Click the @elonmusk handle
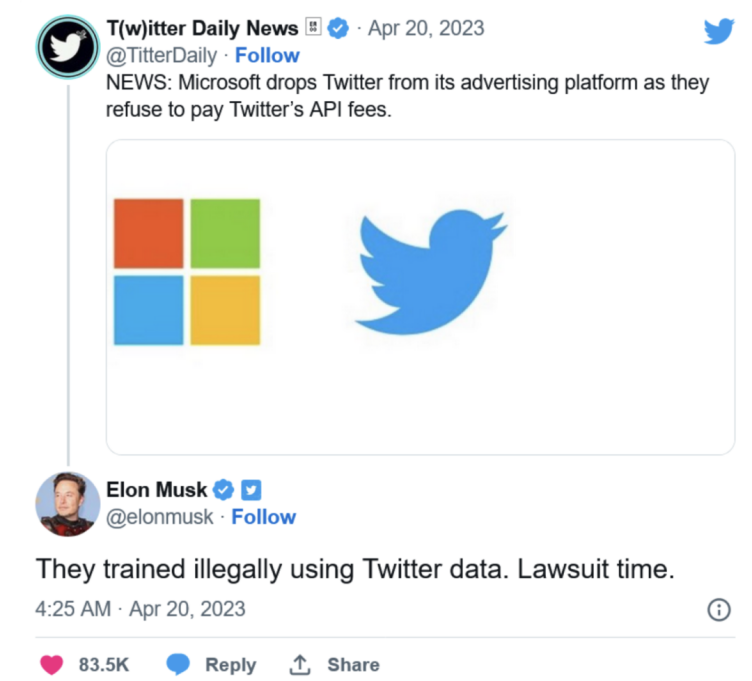This screenshot has width=752, height=681. tap(159, 517)
